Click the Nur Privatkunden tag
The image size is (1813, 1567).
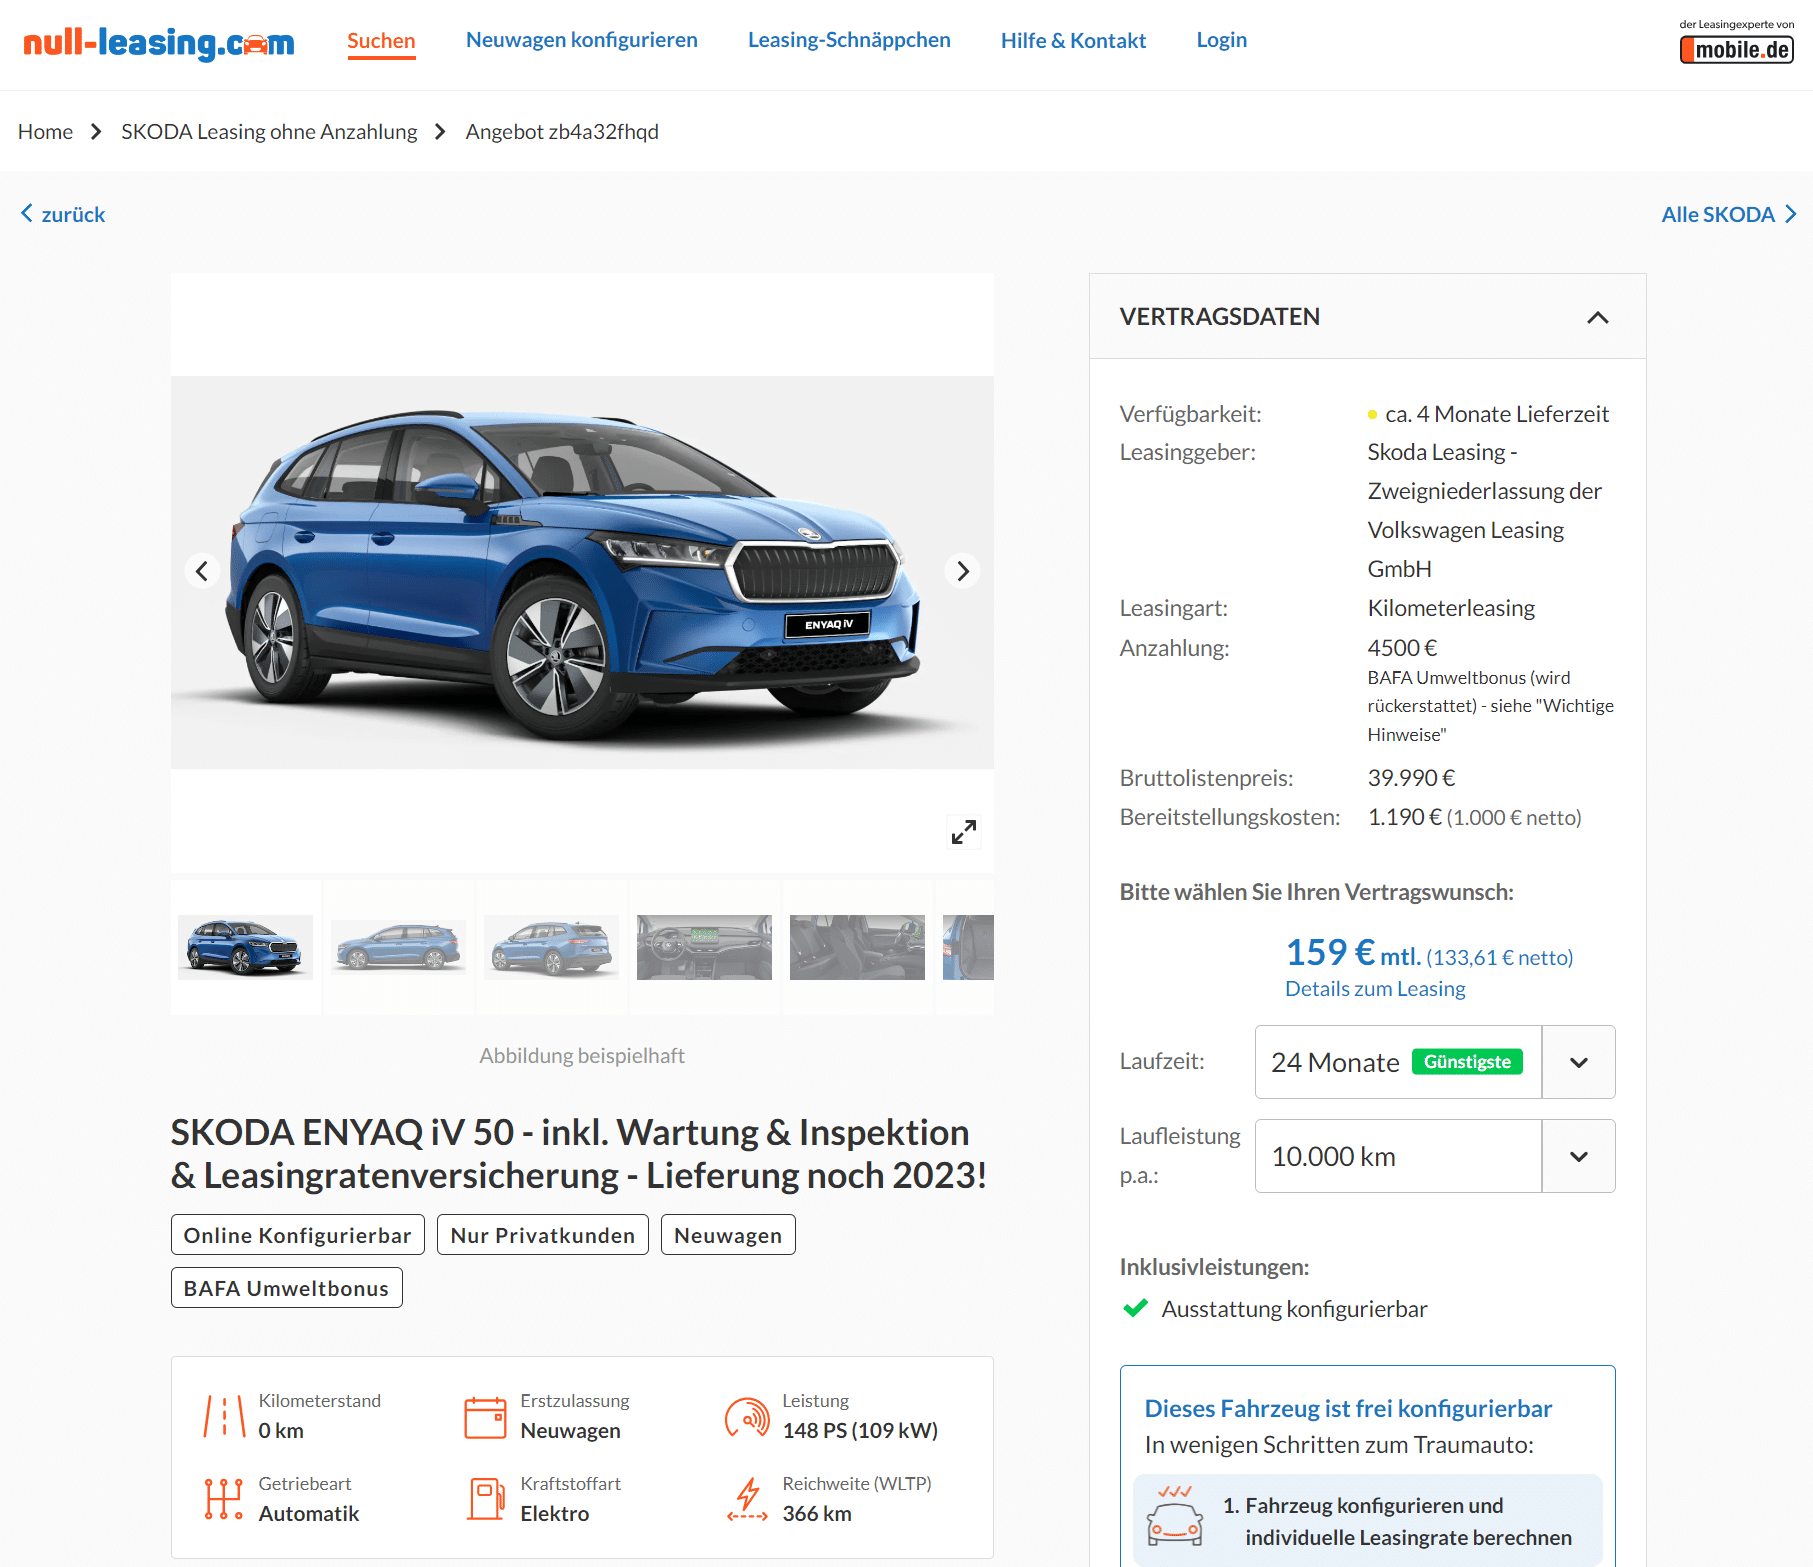(543, 1235)
